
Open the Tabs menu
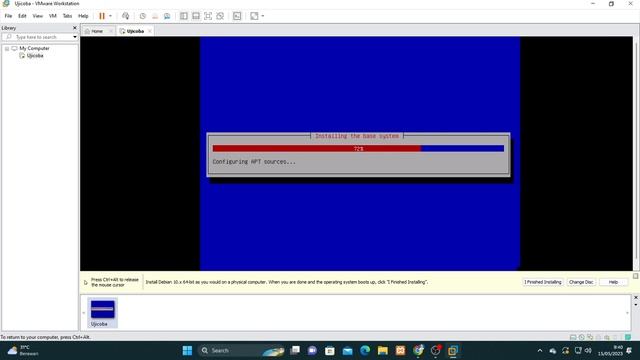67,16
